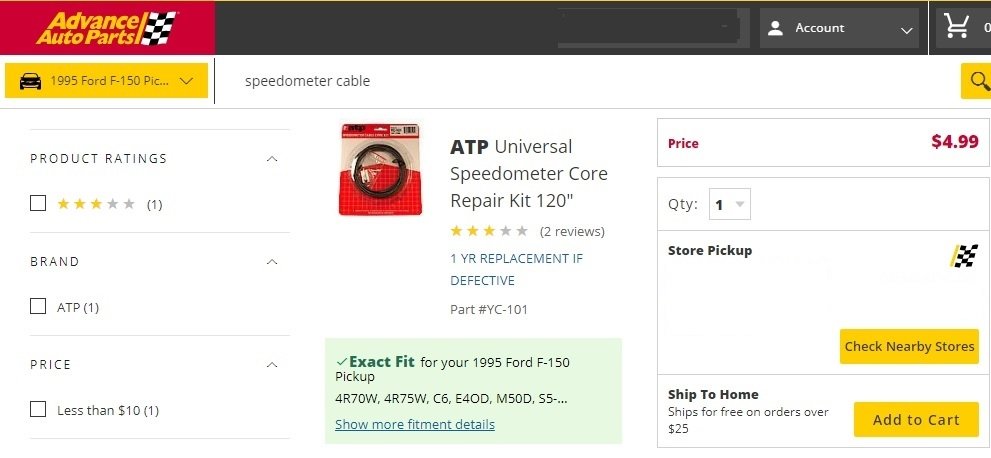Click the car icon in vehicle selector
Viewport: 991px width, 458px height.
[31, 81]
